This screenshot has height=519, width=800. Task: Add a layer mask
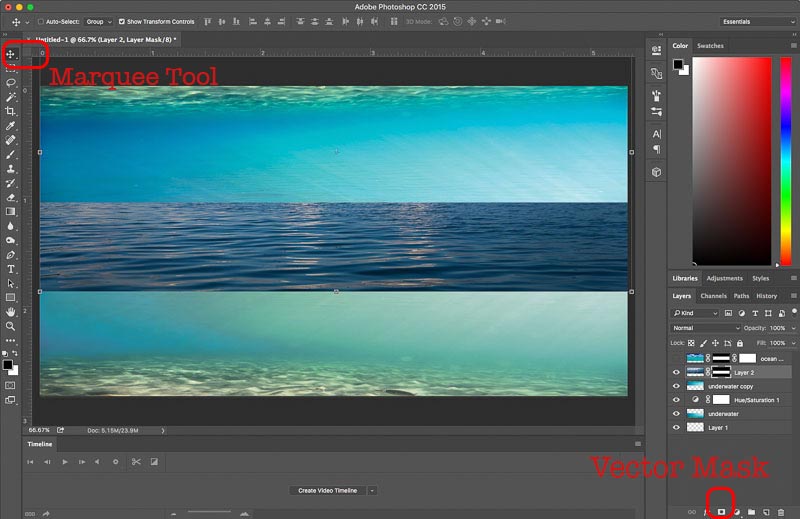tap(721, 512)
